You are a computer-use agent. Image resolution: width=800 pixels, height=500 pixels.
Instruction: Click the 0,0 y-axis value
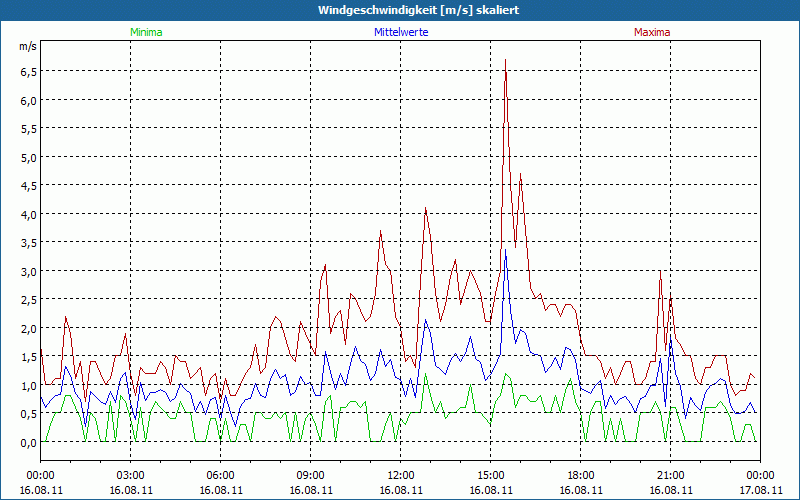pos(29,443)
